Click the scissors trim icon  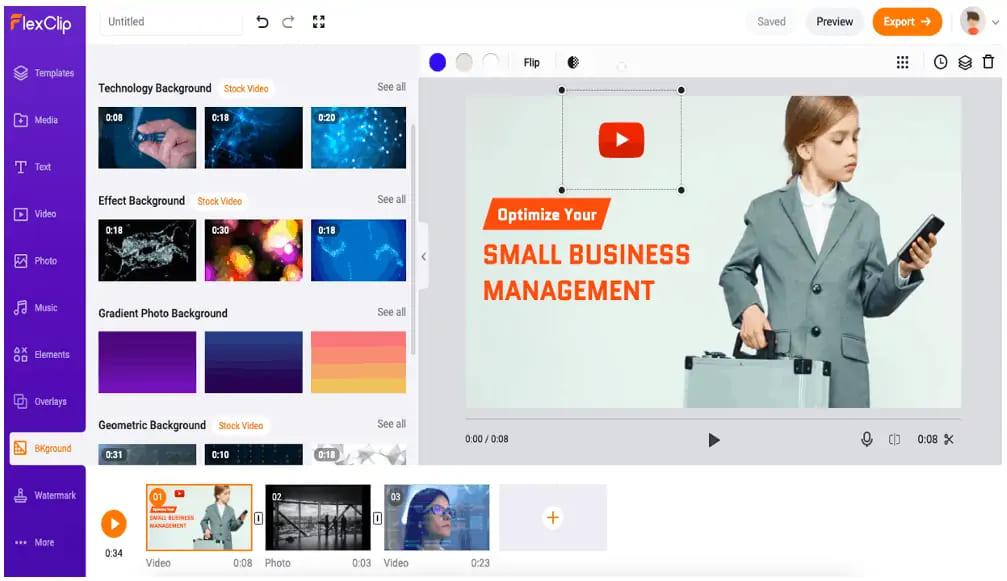949,439
